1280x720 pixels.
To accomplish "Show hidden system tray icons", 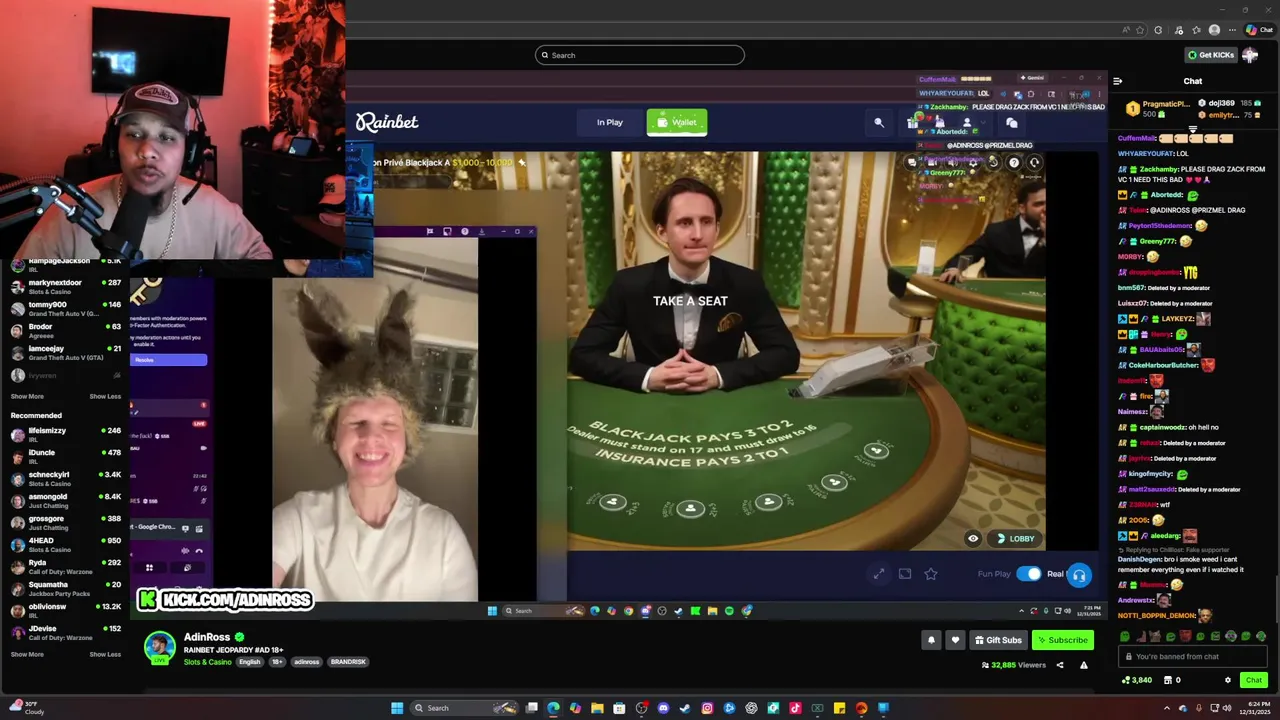I will [x=1167, y=708].
